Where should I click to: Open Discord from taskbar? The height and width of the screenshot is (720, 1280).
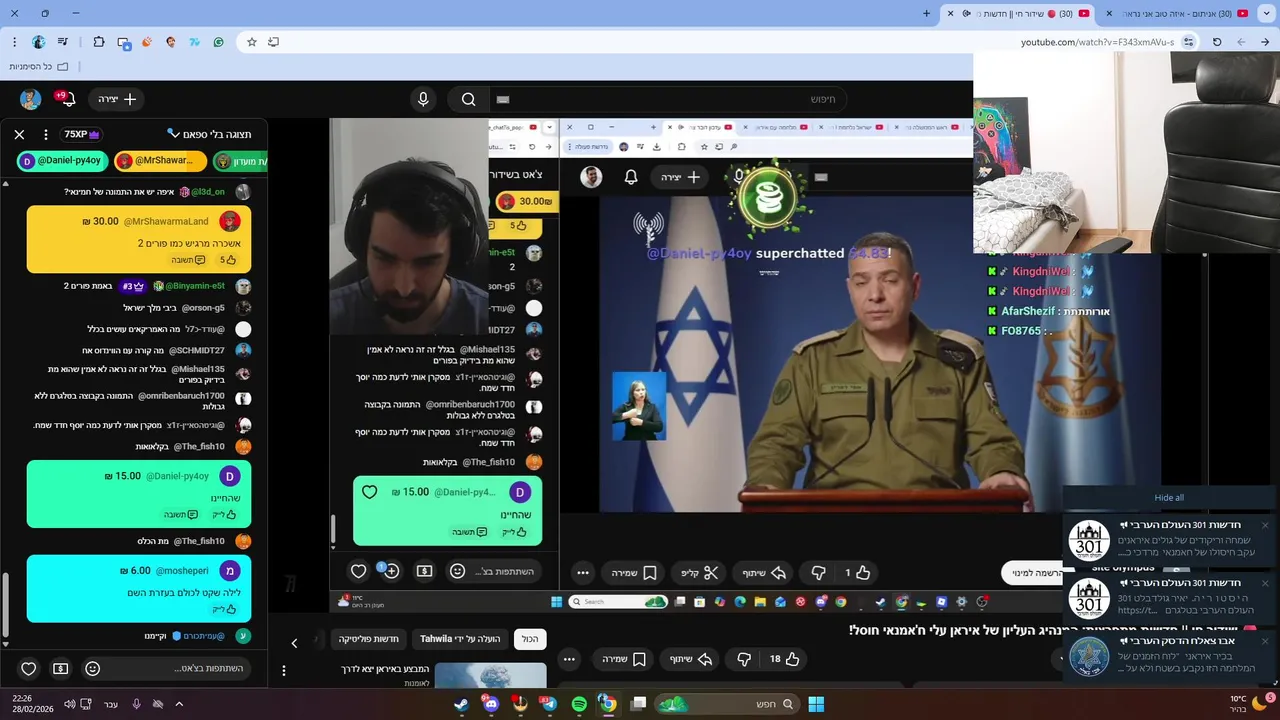pyautogui.click(x=491, y=704)
